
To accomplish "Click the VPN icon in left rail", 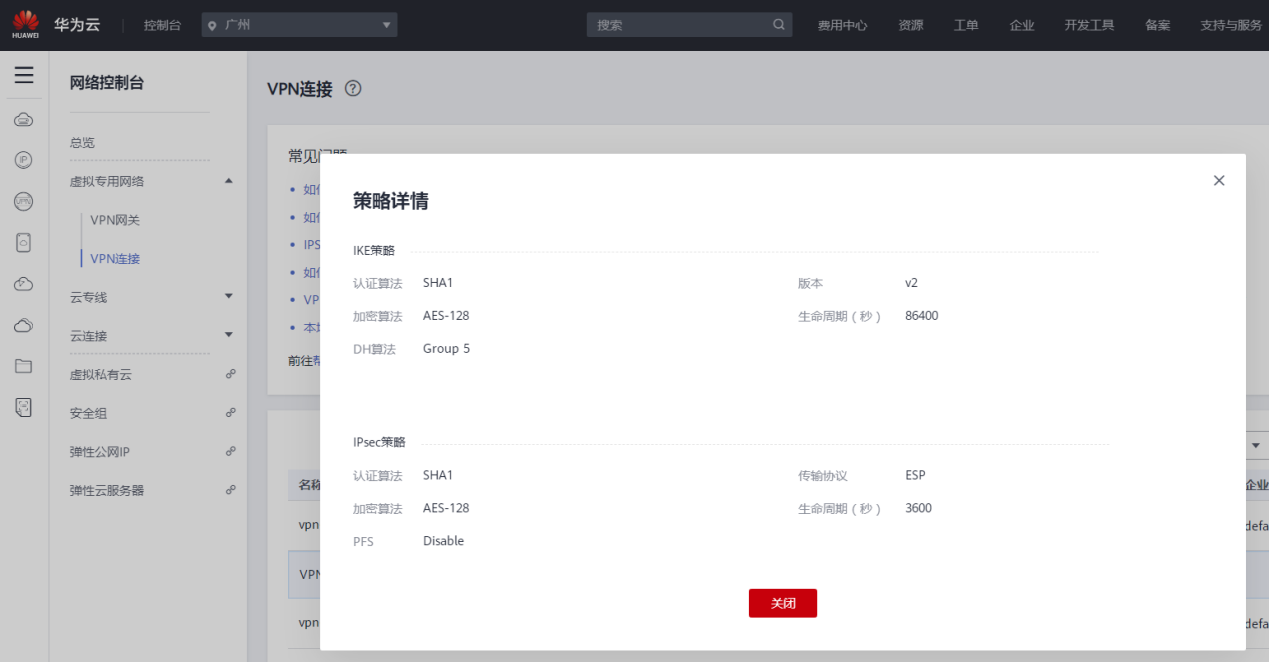I will coord(24,201).
